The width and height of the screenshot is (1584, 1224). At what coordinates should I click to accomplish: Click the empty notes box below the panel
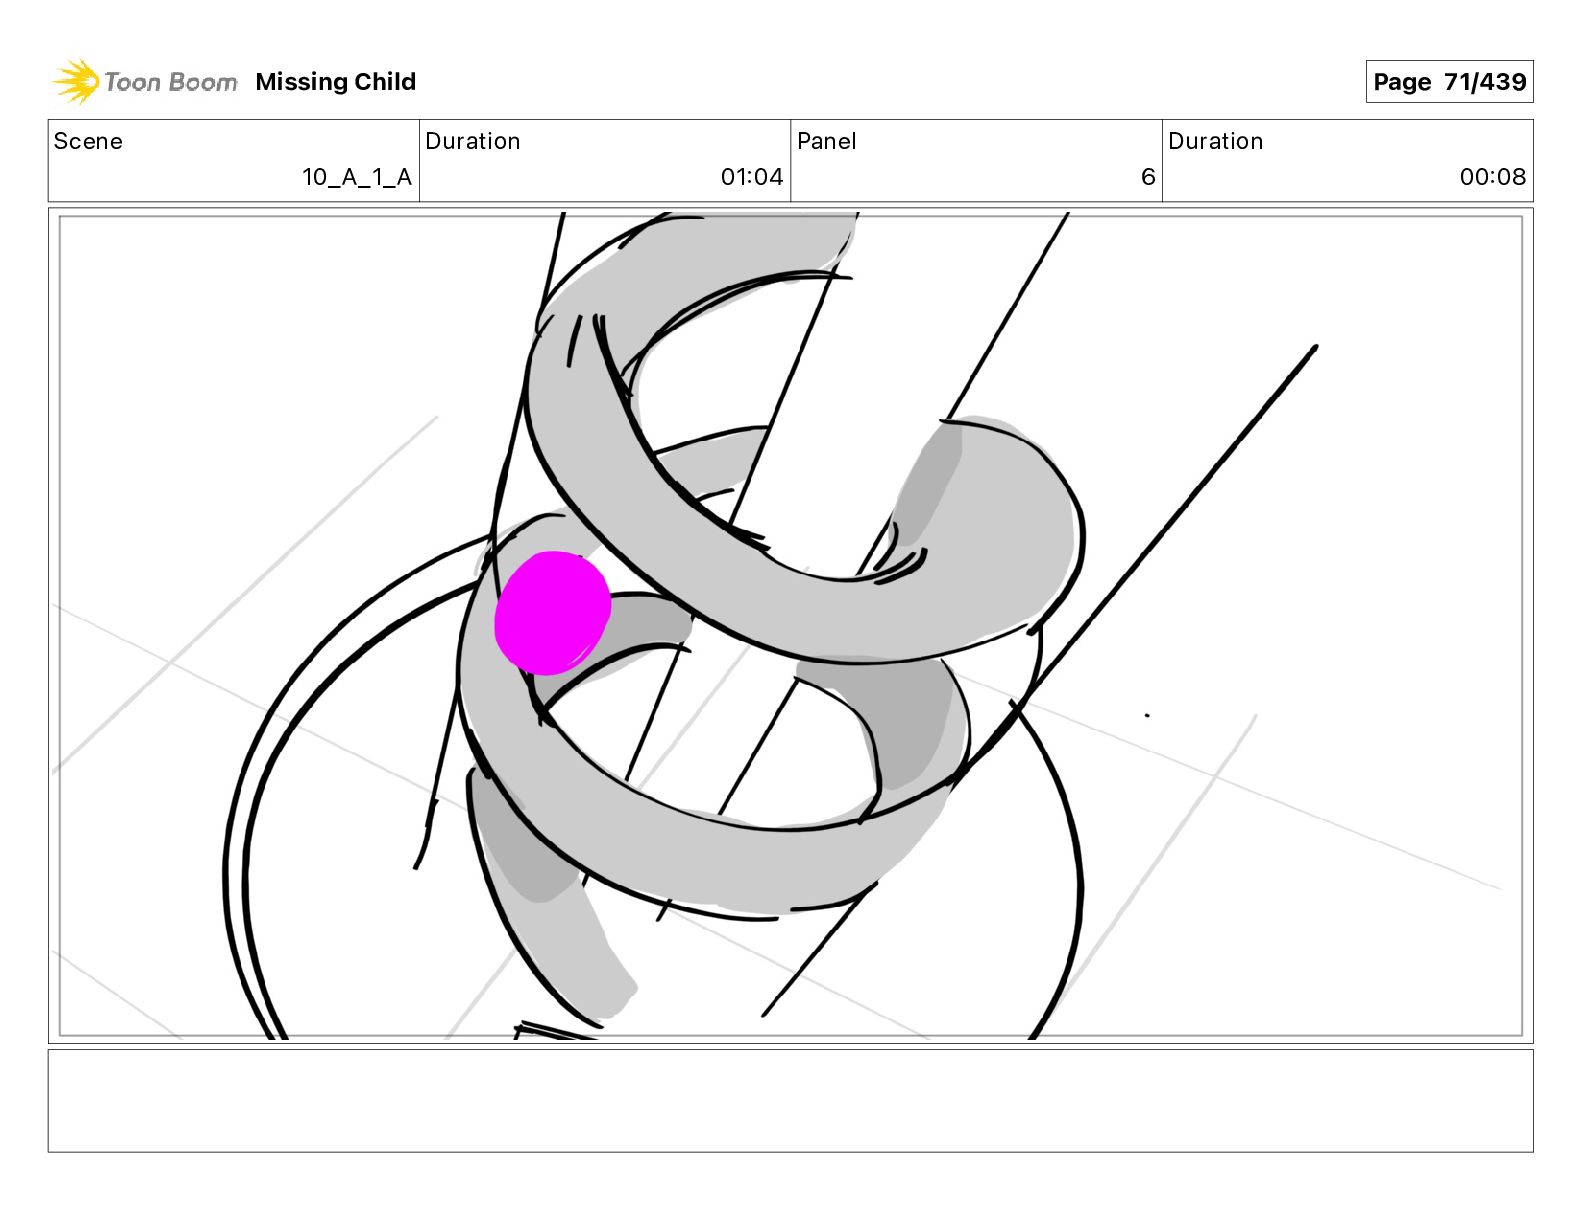point(790,1100)
